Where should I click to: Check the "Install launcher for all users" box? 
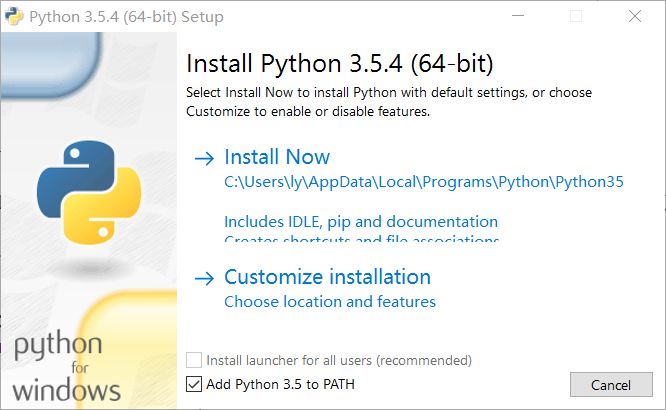pyautogui.click(x=194, y=360)
